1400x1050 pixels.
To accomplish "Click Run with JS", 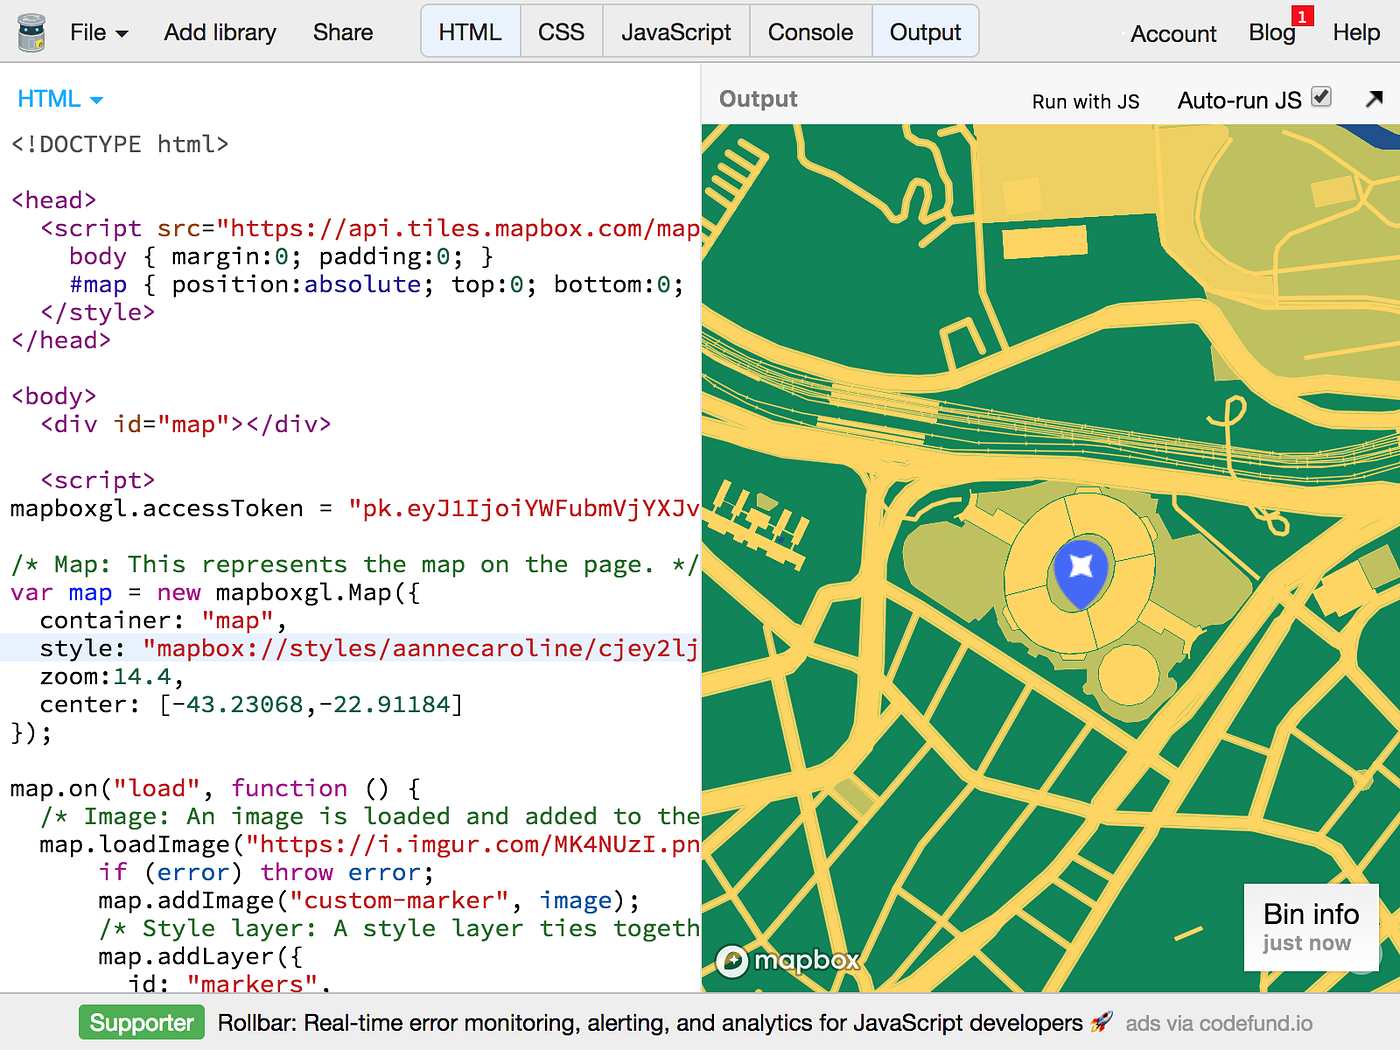I will [x=1085, y=101].
